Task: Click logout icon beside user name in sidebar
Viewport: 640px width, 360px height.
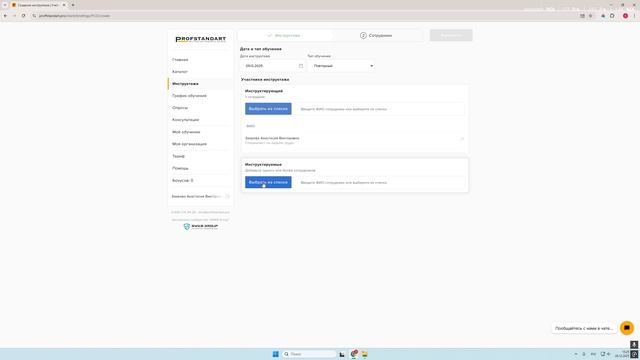Action: click(x=227, y=196)
